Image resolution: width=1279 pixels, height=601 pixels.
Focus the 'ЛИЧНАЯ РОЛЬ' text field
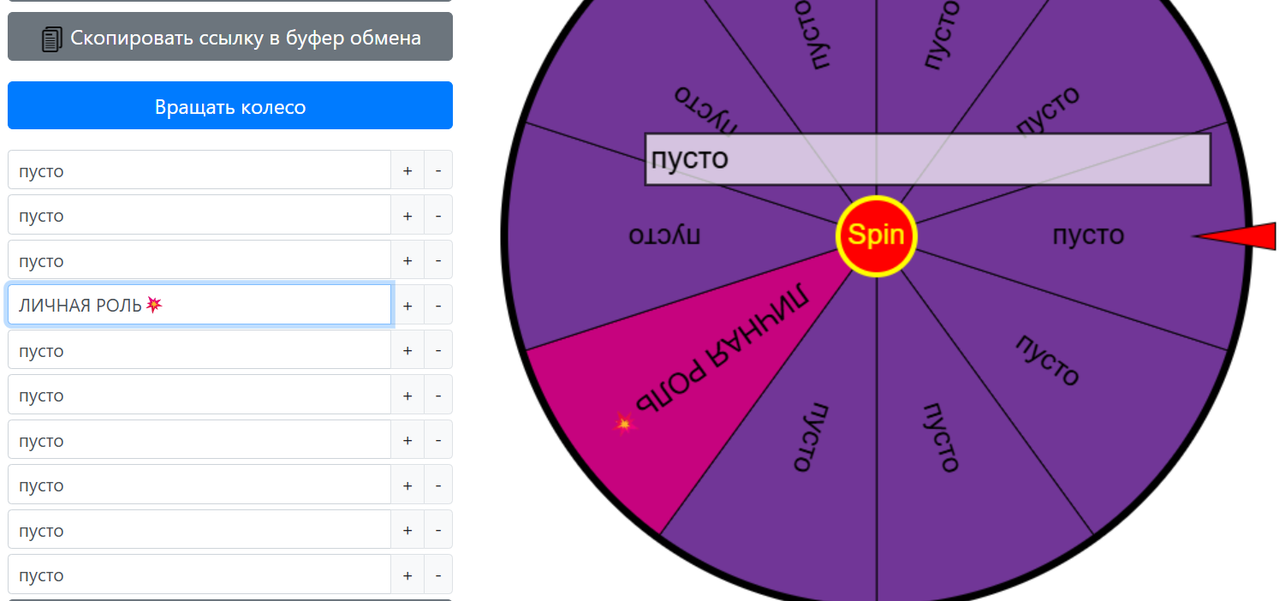coord(199,305)
